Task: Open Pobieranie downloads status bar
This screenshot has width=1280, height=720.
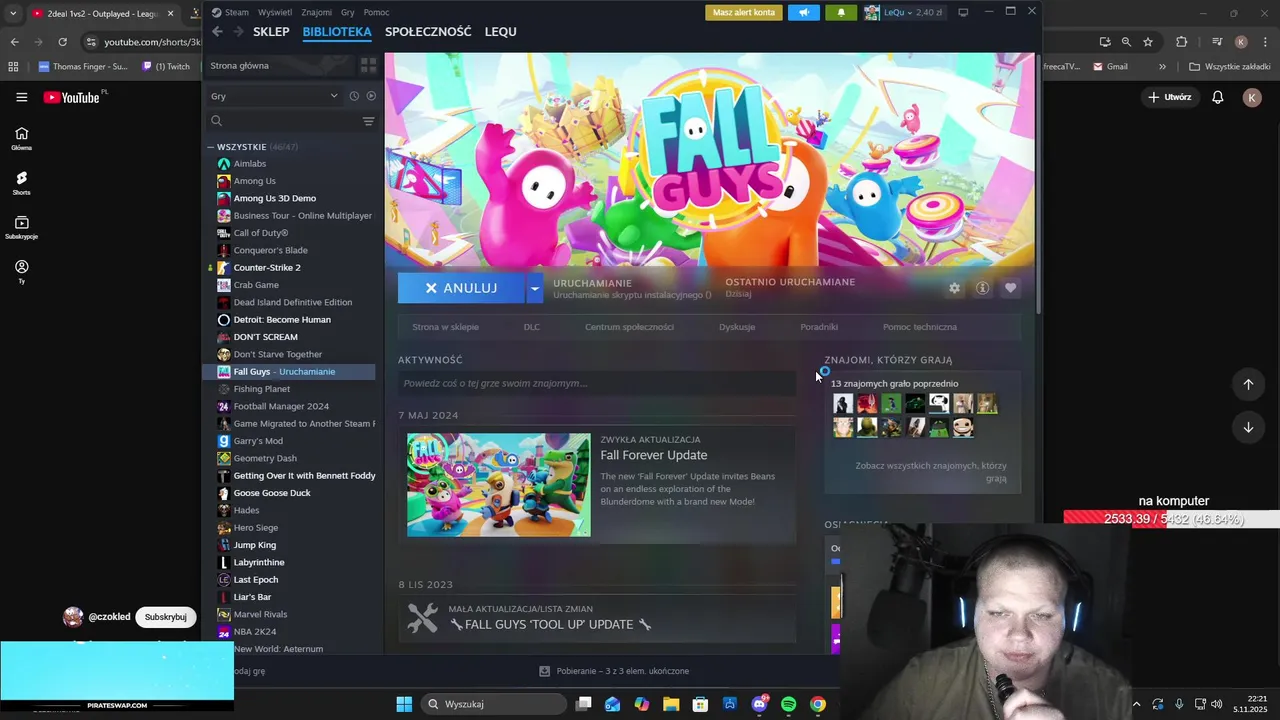Action: pos(614,671)
